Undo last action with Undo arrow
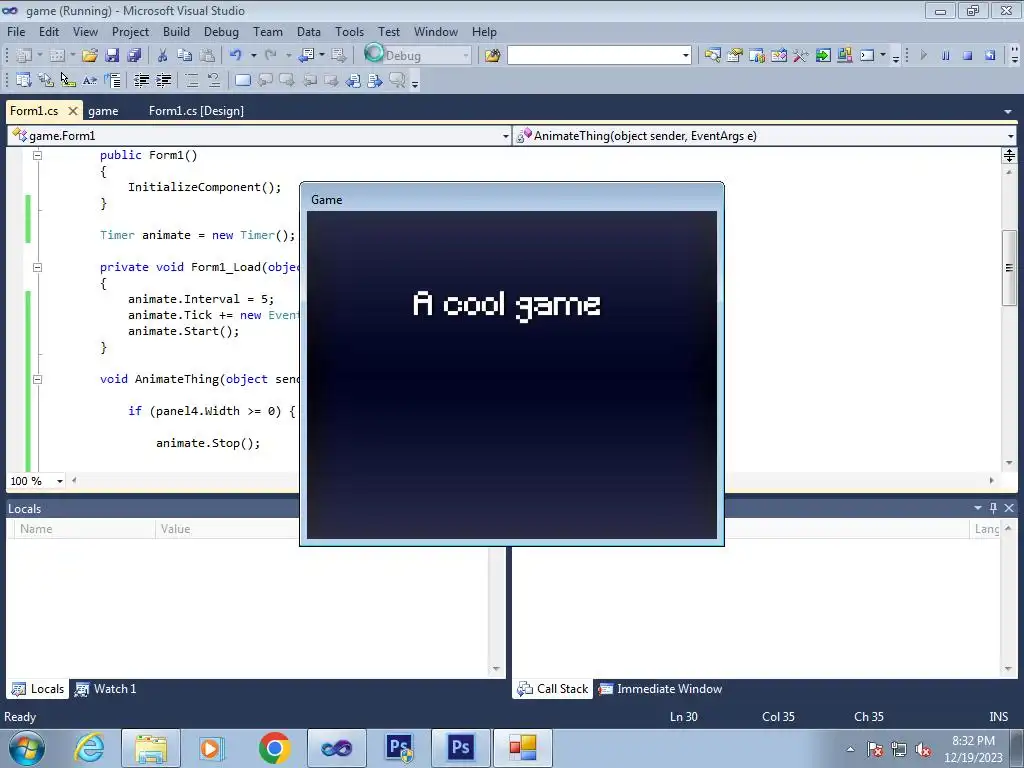The height and width of the screenshot is (768, 1024). coord(236,56)
